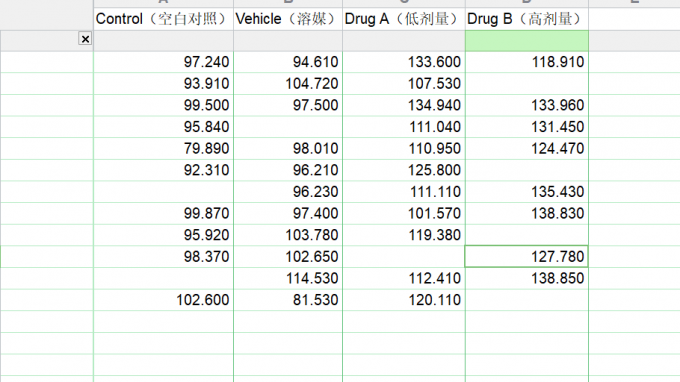The width and height of the screenshot is (680, 382).
Task: Select cell with value 134.940
Action: 404,105
